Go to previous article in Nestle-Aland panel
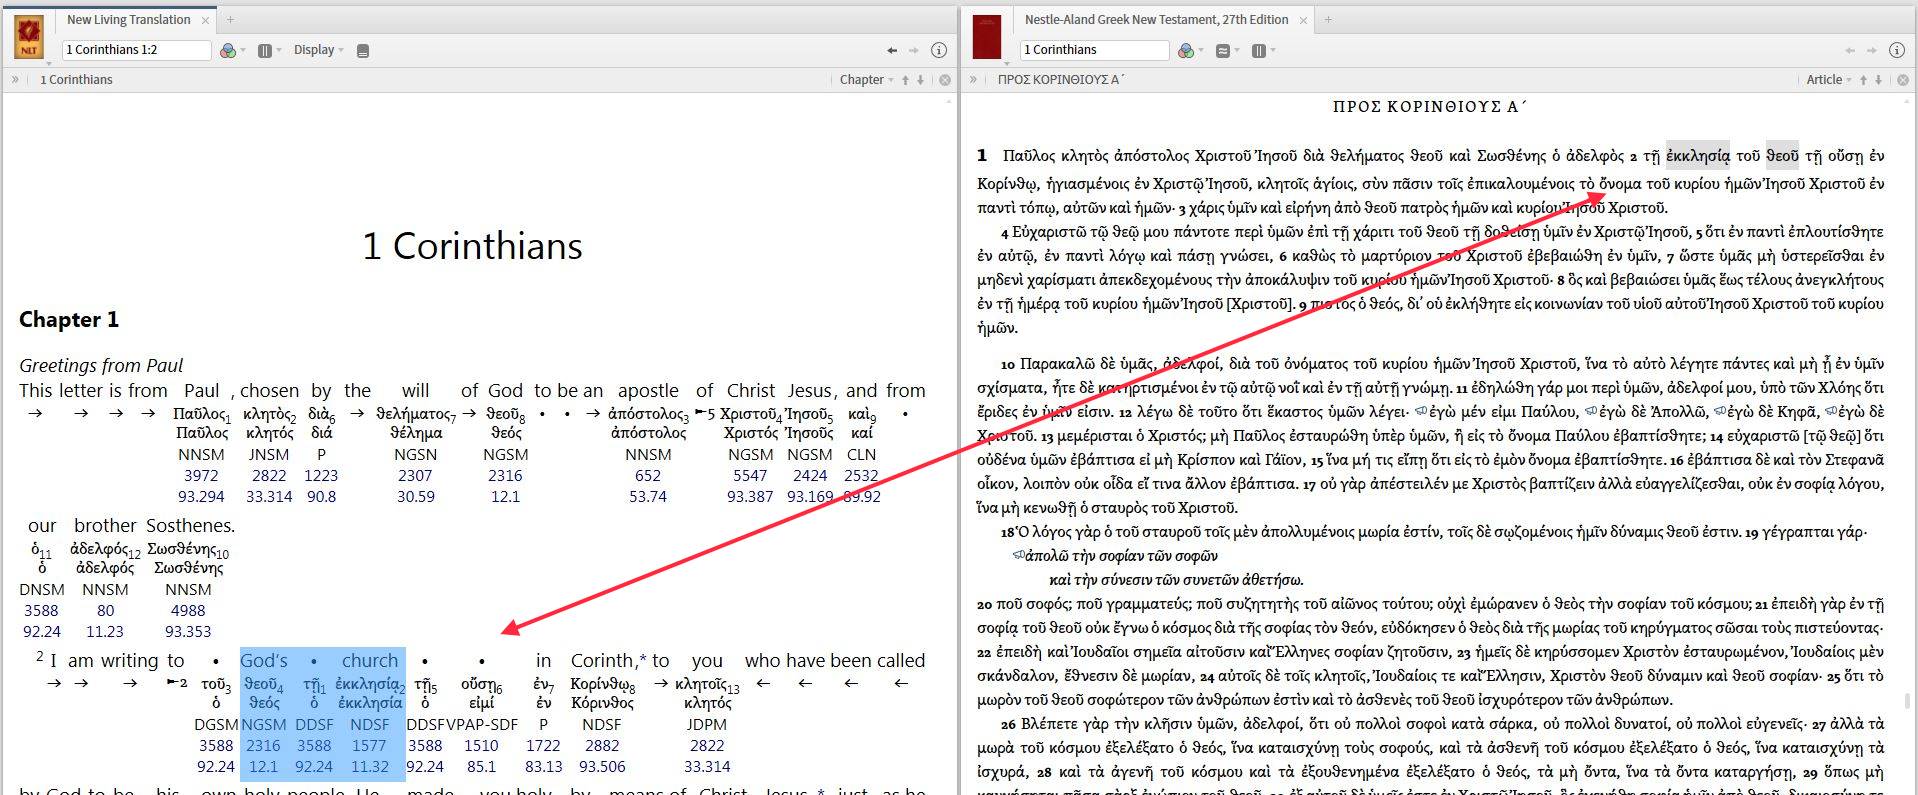1918x795 pixels. [1864, 80]
